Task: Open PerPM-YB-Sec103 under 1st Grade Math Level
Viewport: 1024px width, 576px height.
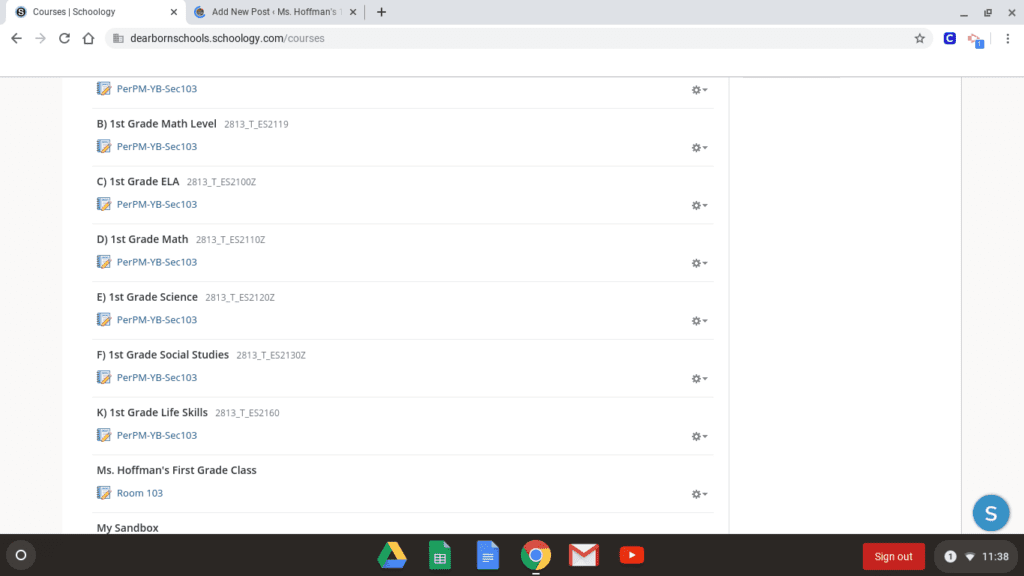Action: point(157,146)
